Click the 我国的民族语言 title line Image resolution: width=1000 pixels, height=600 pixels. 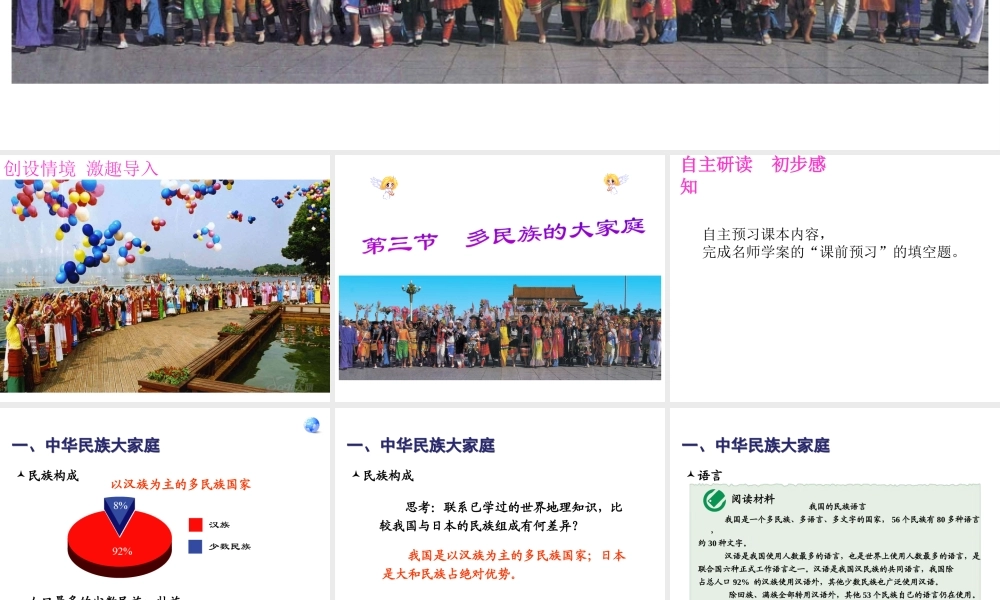point(837,506)
